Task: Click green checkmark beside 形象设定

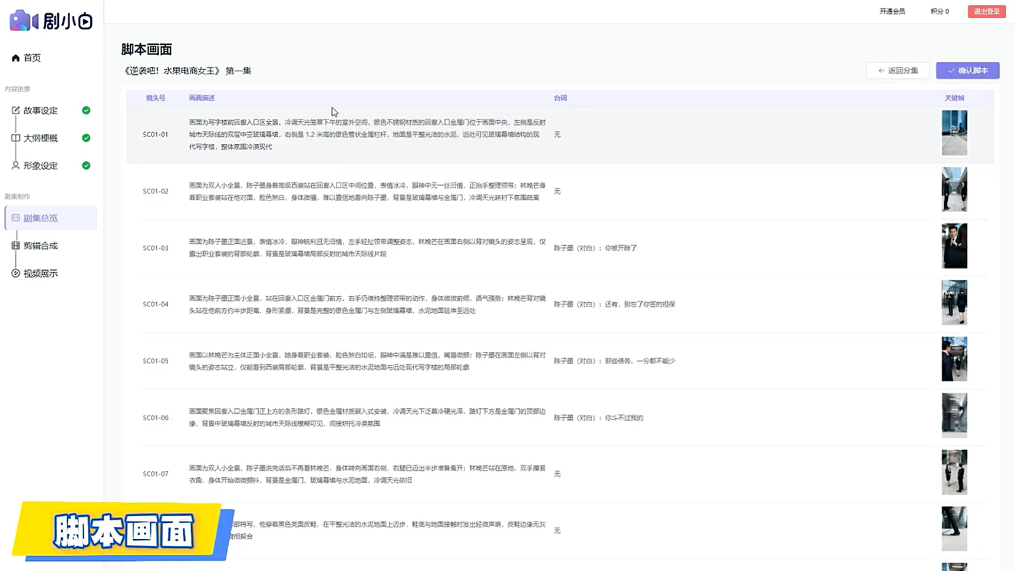Action: pos(86,165)
